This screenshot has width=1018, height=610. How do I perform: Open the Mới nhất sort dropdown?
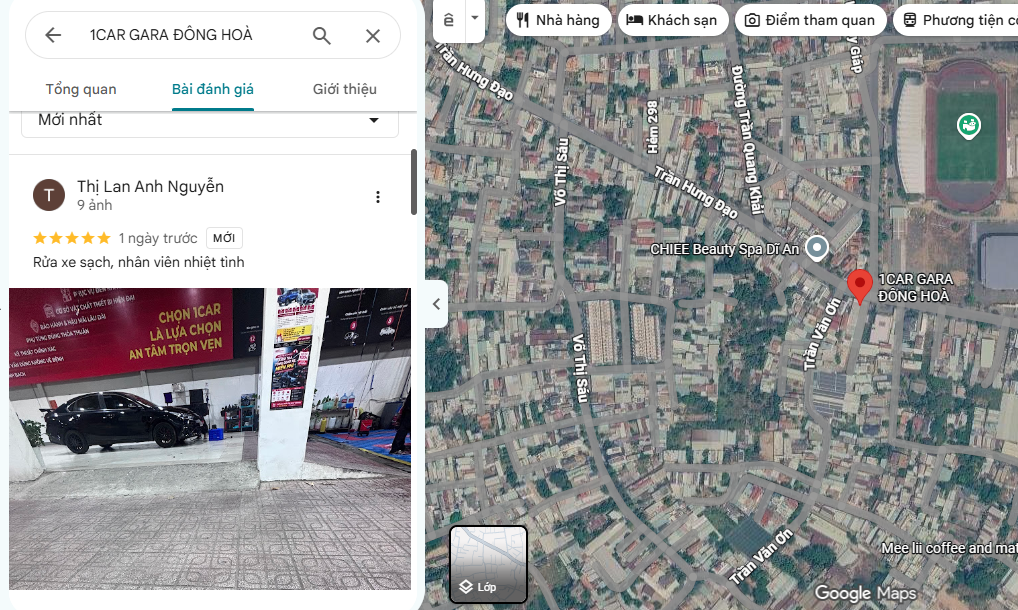(210, 121)
